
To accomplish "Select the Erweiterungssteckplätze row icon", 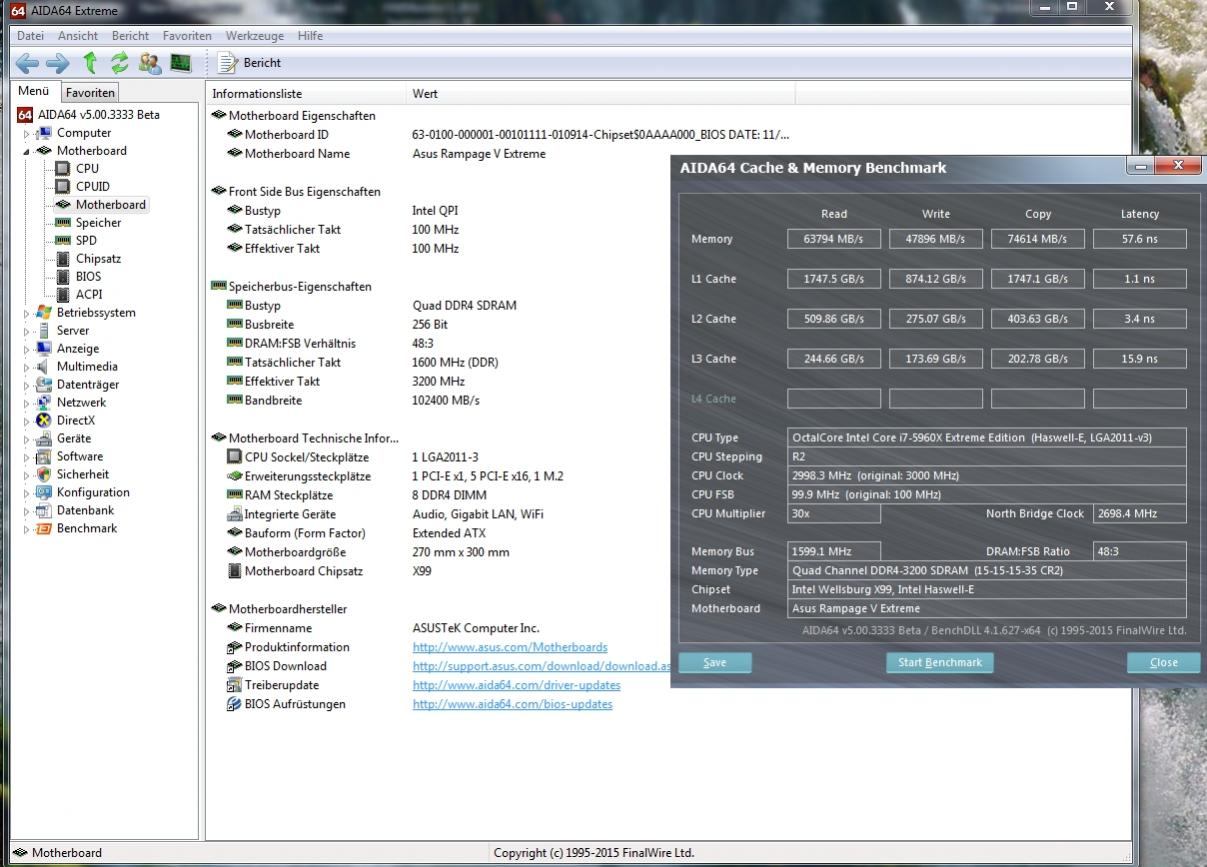I will [x=235, y=476].
